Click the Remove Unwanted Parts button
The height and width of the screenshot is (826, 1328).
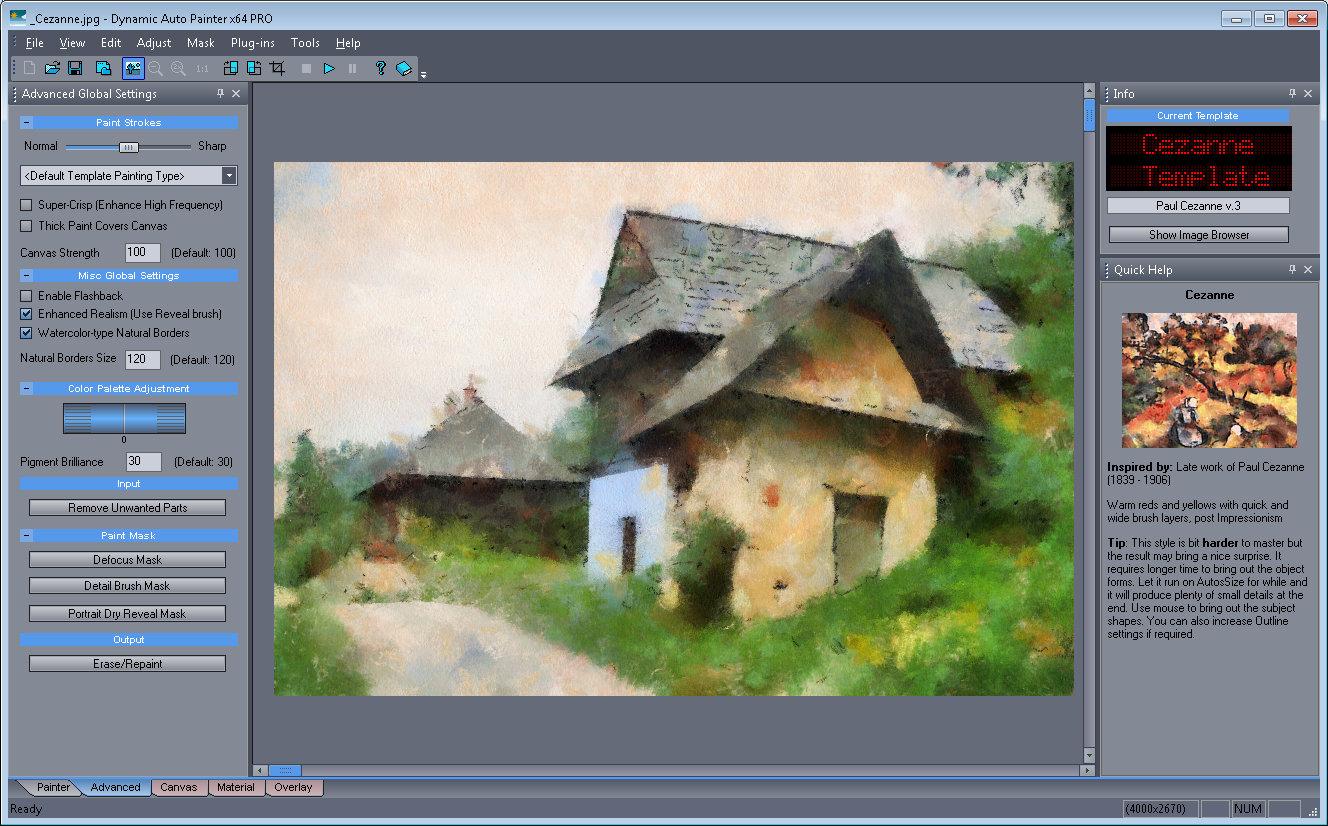point(128,508)
